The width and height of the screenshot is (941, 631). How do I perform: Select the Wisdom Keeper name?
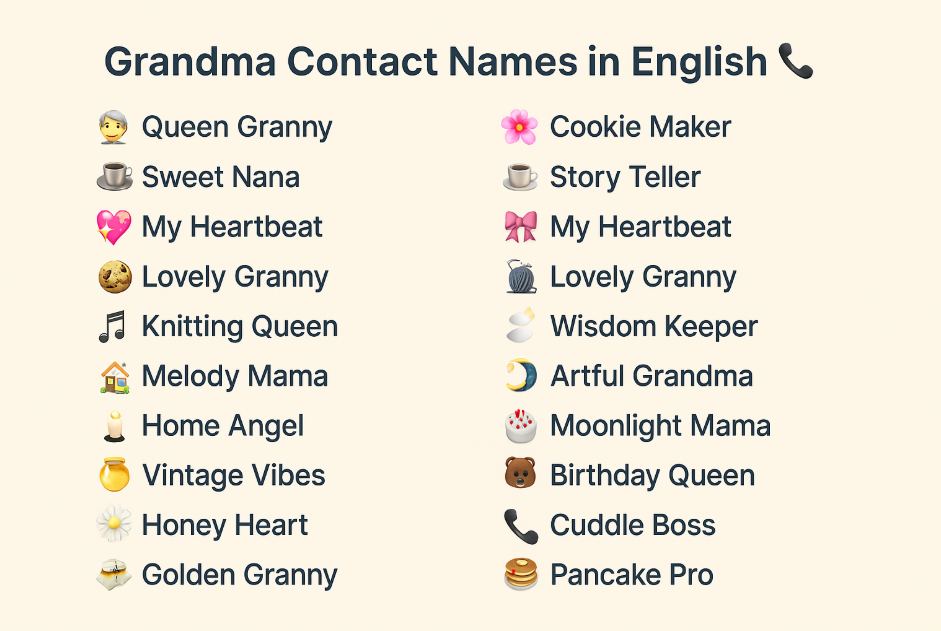point(654,327)
